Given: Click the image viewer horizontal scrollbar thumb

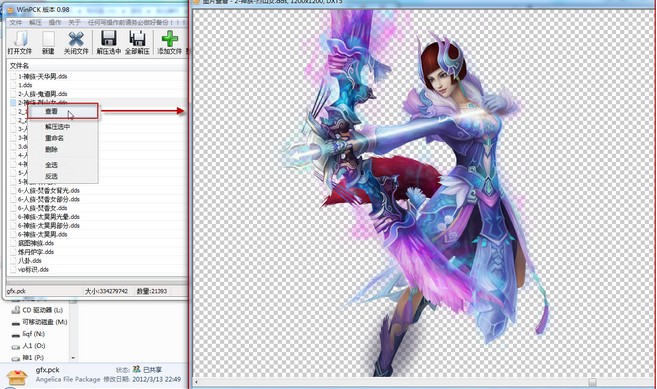Looking at the screenshot, I should tap(592, 382).
